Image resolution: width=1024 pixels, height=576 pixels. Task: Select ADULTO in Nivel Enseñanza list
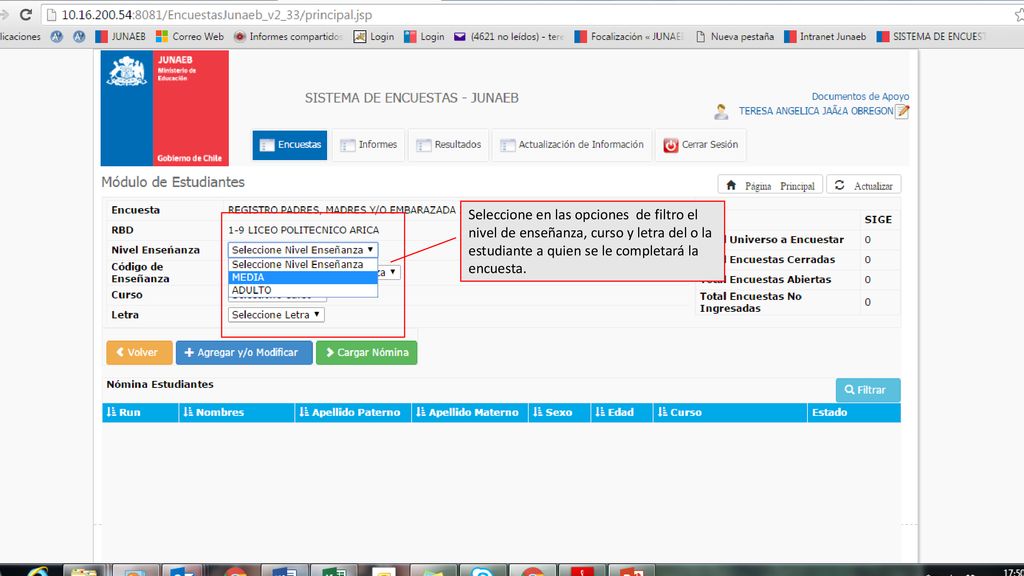click(x=303, y=290)
